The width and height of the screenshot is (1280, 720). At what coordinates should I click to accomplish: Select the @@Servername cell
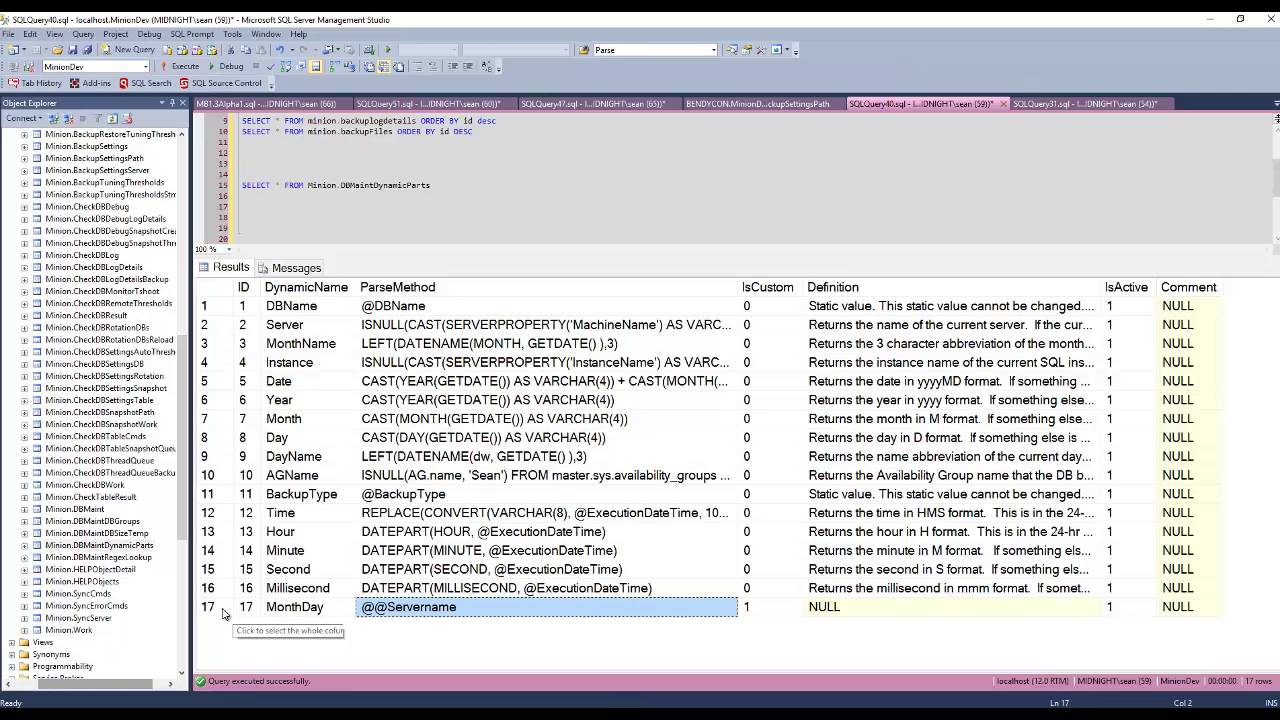pyautogui.click(x=547, y=607)
